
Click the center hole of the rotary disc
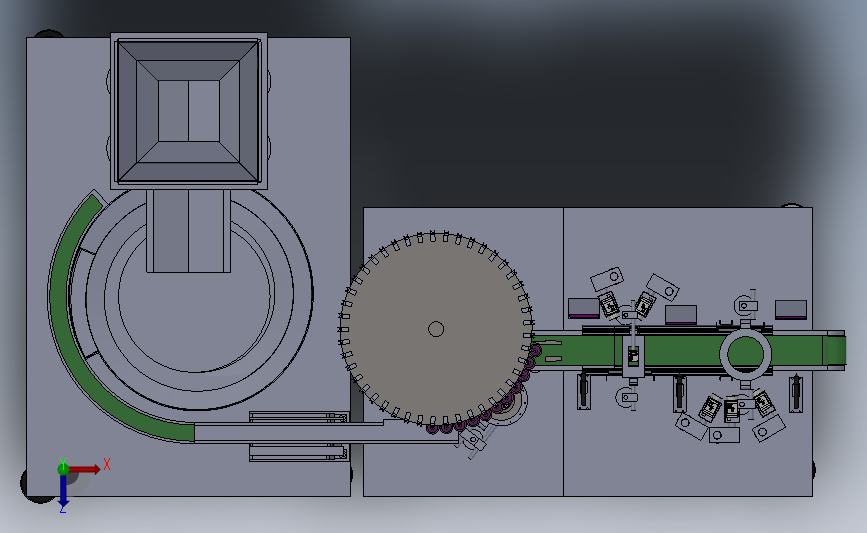[x=436, y=330]
